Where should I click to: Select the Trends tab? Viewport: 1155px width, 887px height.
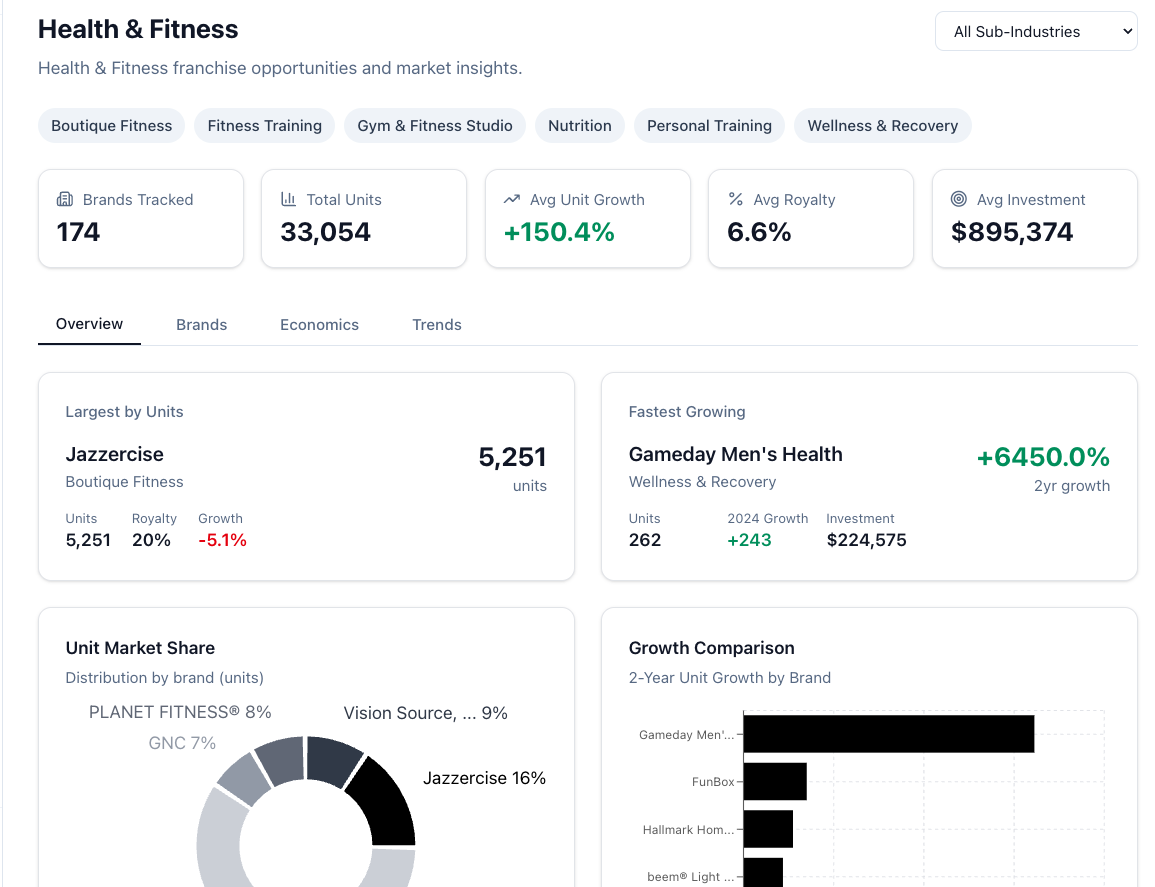(436, 325)
